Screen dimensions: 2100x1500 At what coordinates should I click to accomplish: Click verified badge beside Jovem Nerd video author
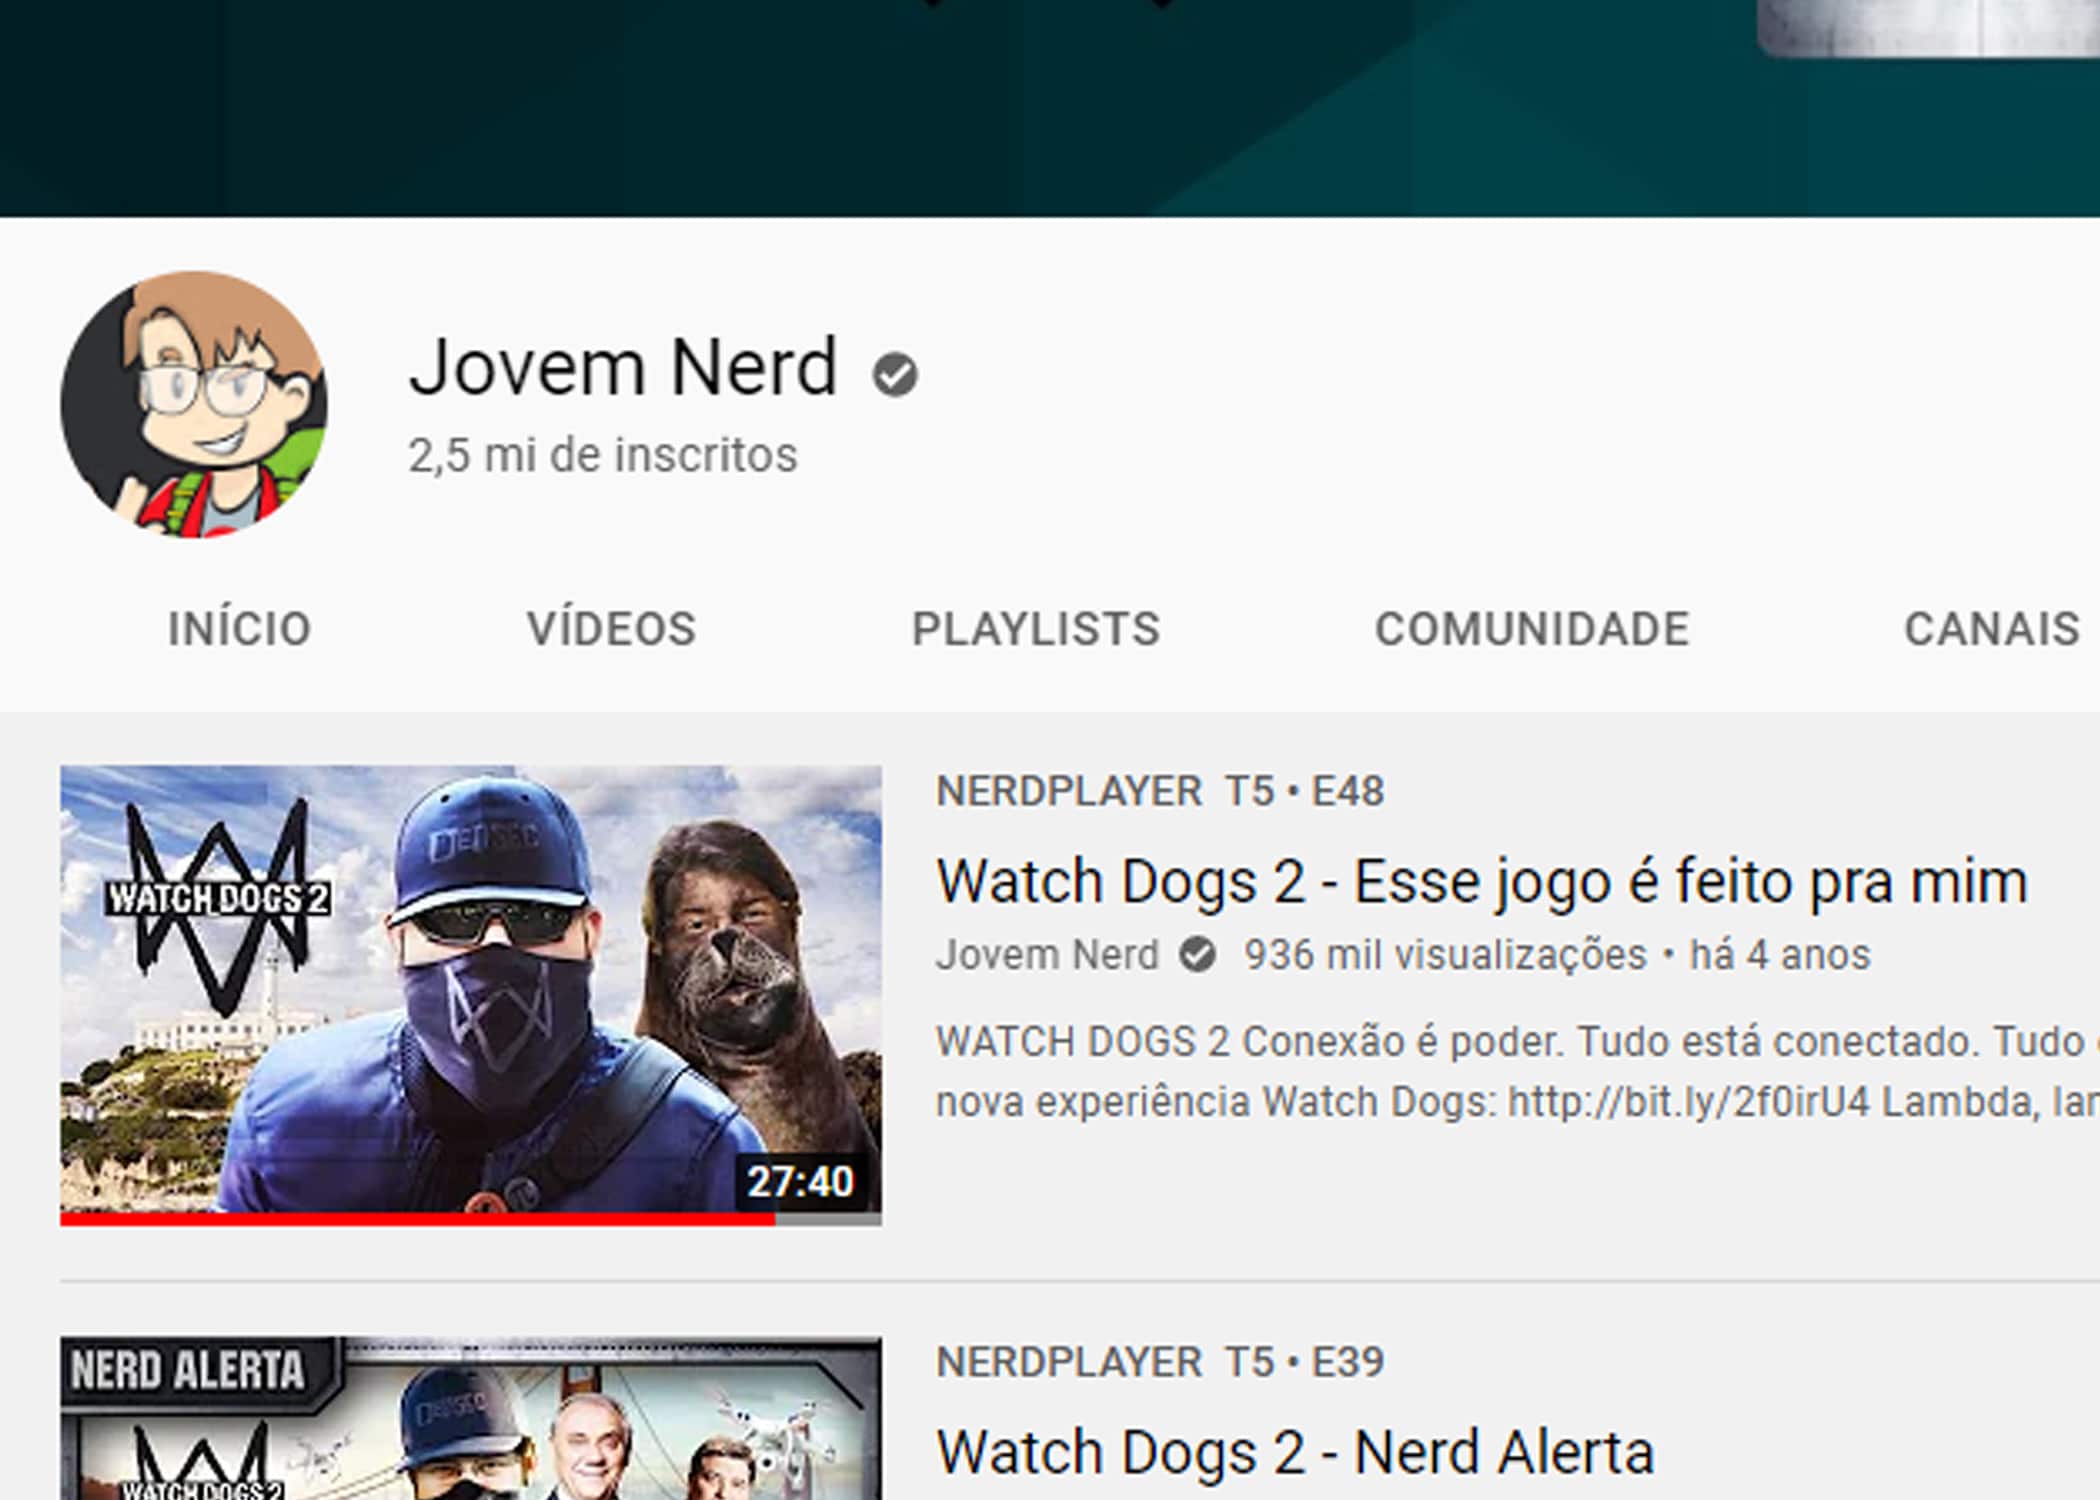click(1197, 954)
